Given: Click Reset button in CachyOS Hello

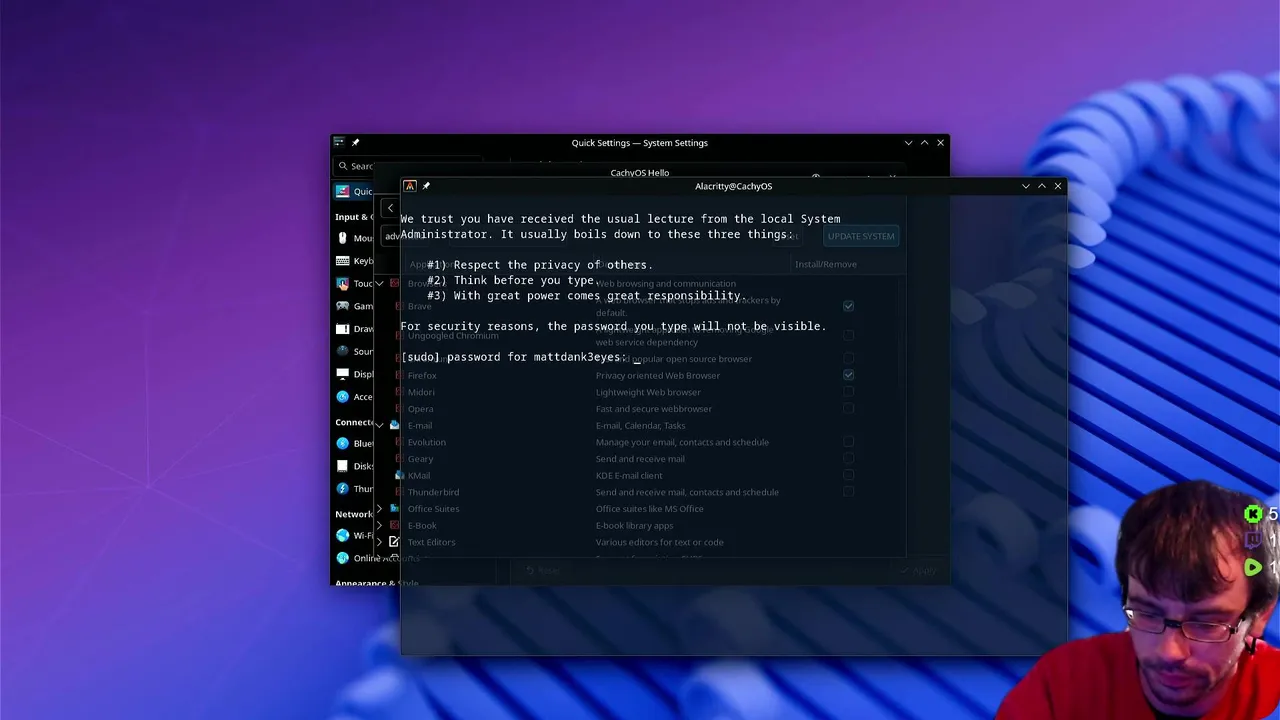Looking at the screenshot, I should [x=543, y=570].
